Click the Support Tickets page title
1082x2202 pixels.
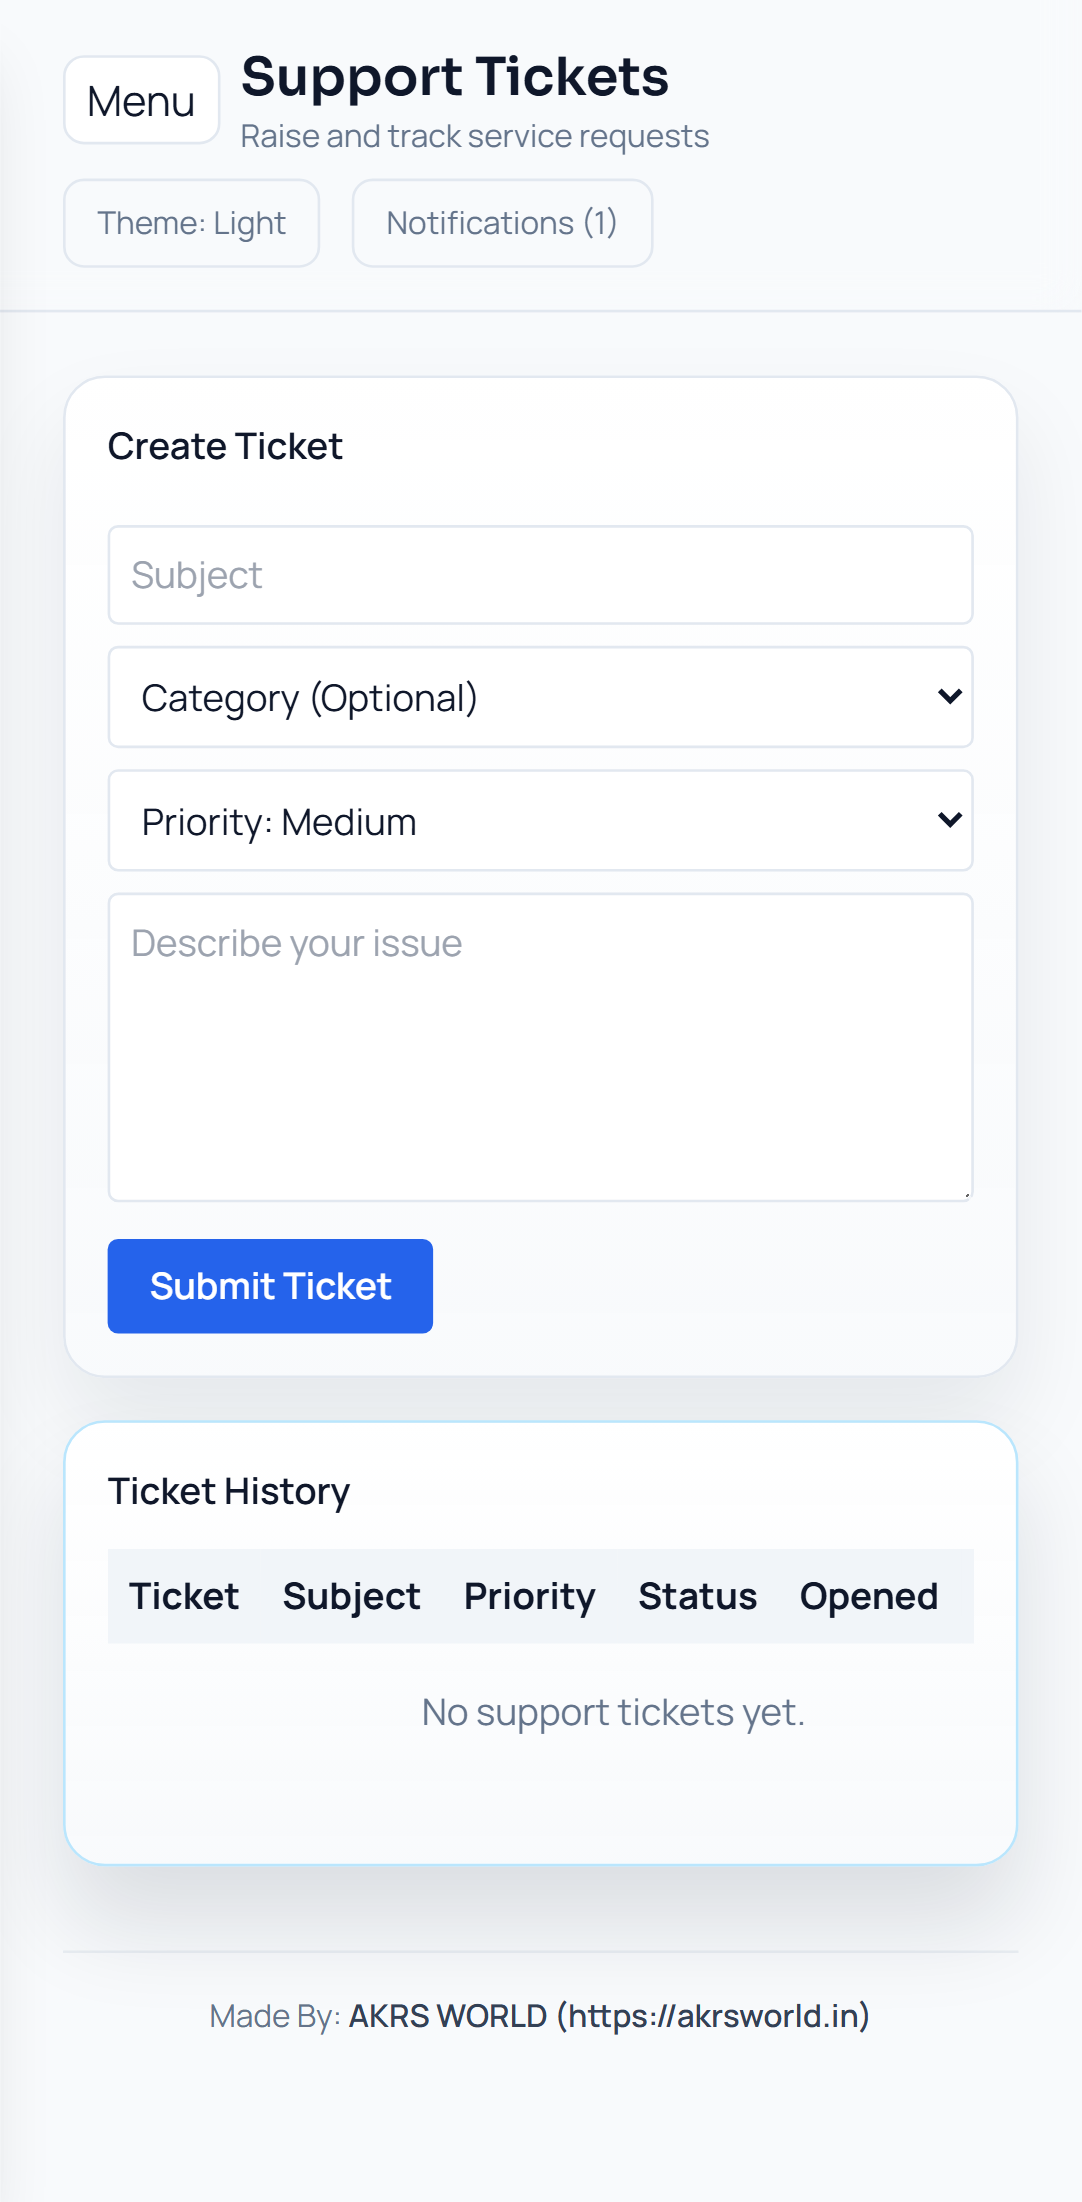pos(455,77)
